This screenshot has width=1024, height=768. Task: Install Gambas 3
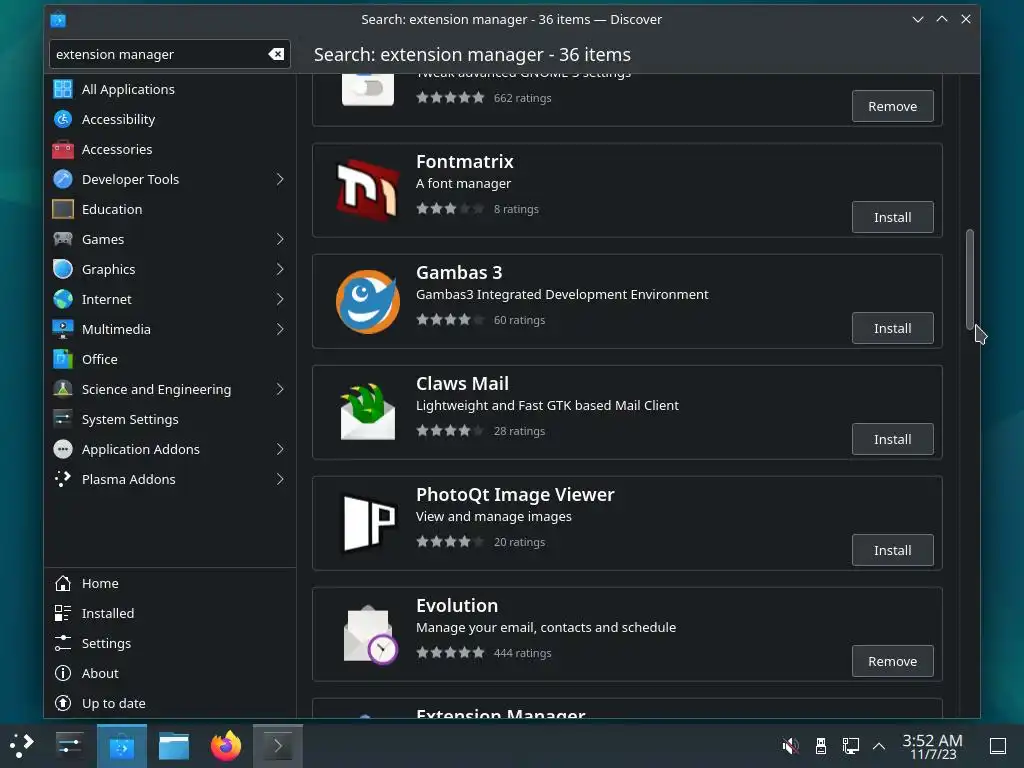pos(892,328)
